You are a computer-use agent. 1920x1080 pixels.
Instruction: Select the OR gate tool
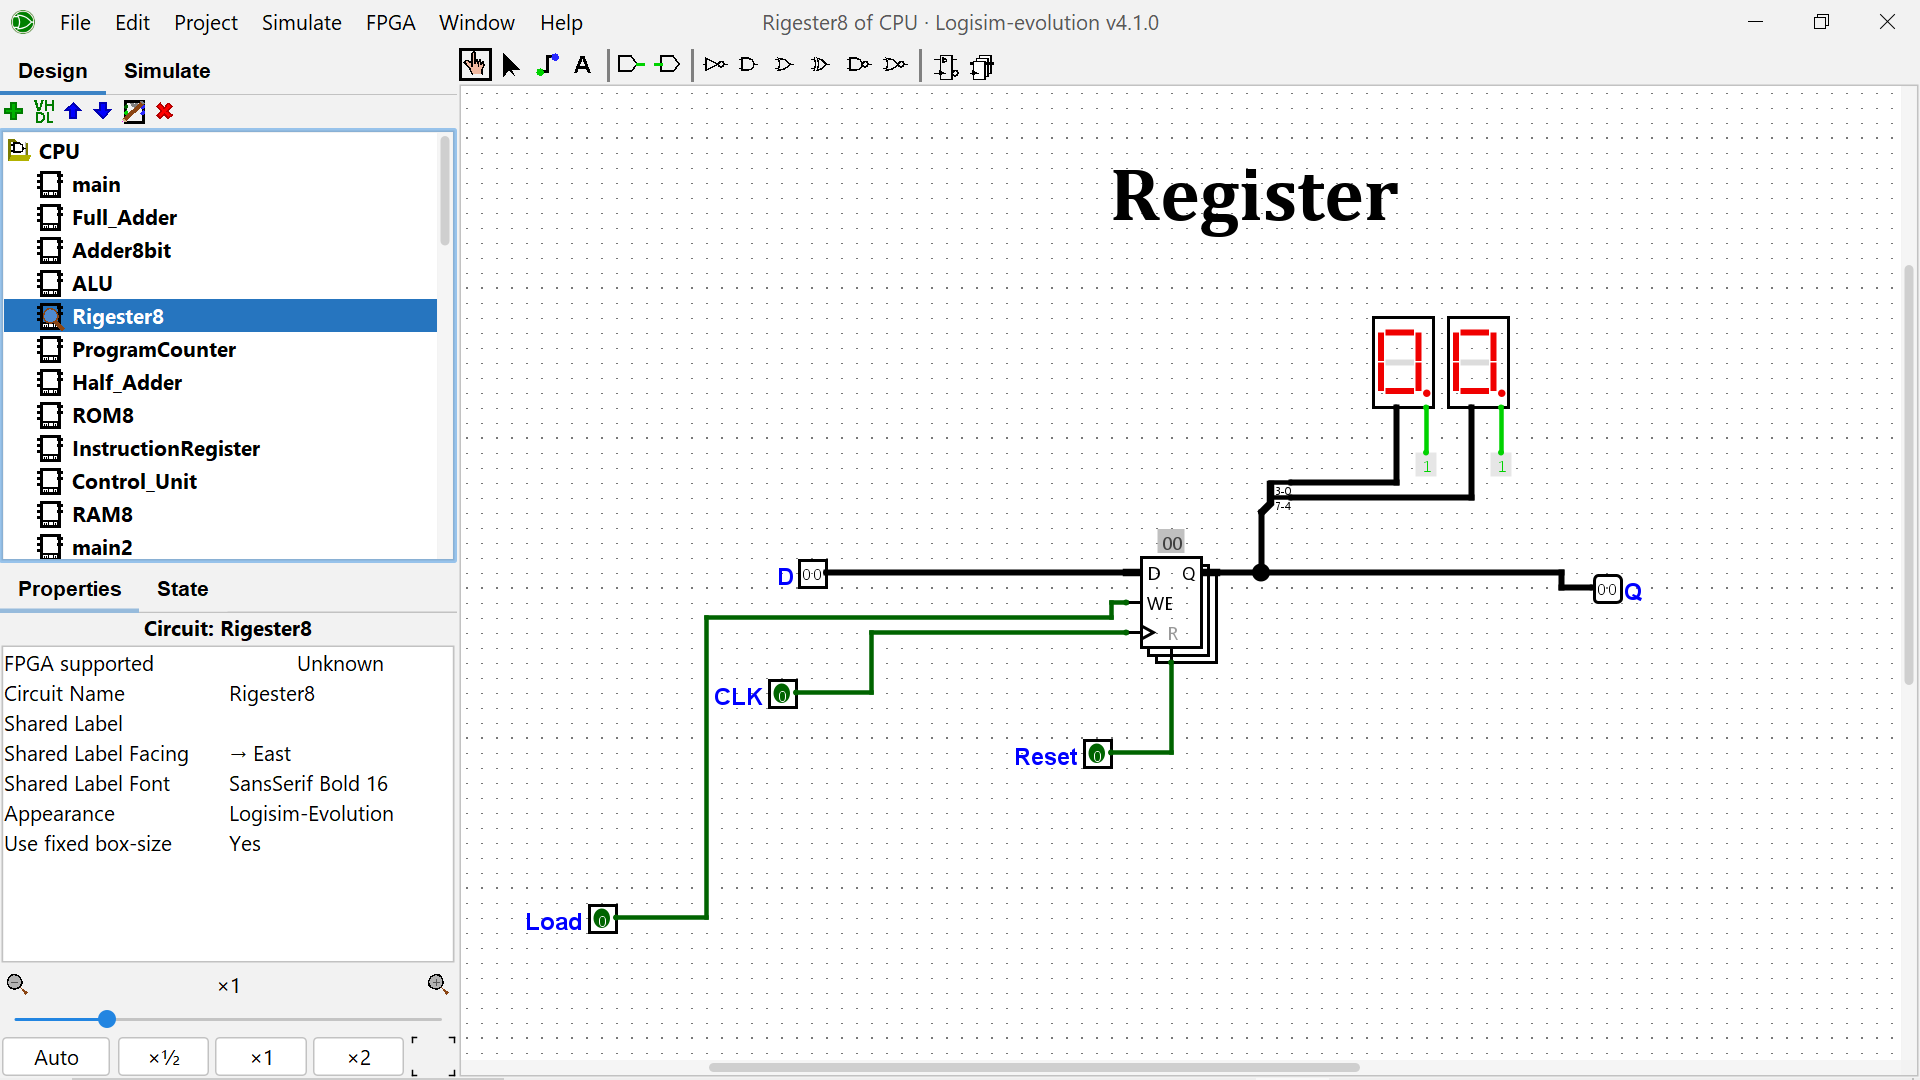[x=784, y=65]
